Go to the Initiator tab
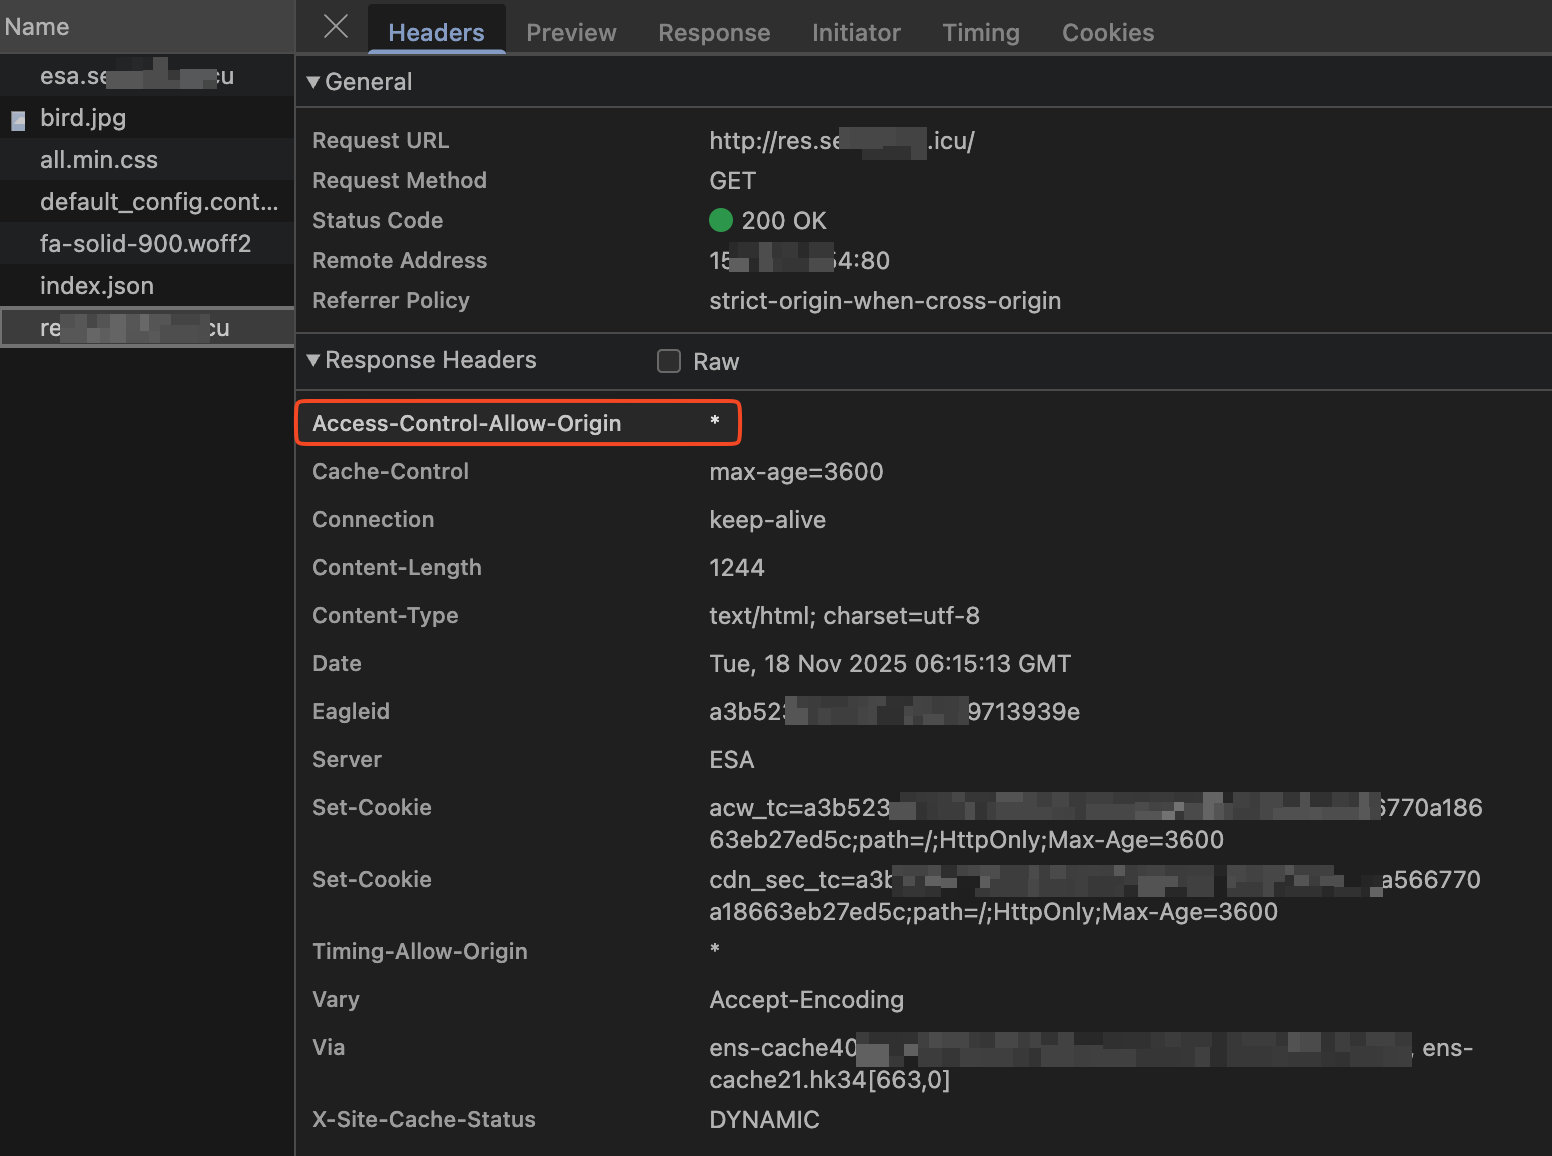The width and height of the screenshot is (1552, 1156). point(856,33)
